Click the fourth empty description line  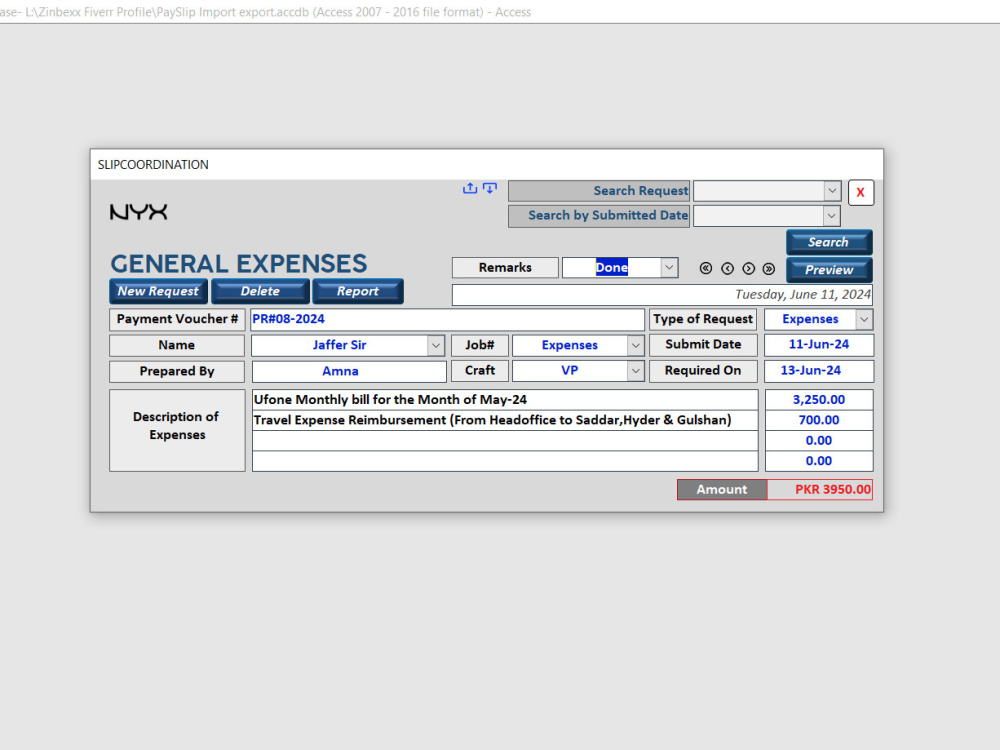click(x=505, y=461)
